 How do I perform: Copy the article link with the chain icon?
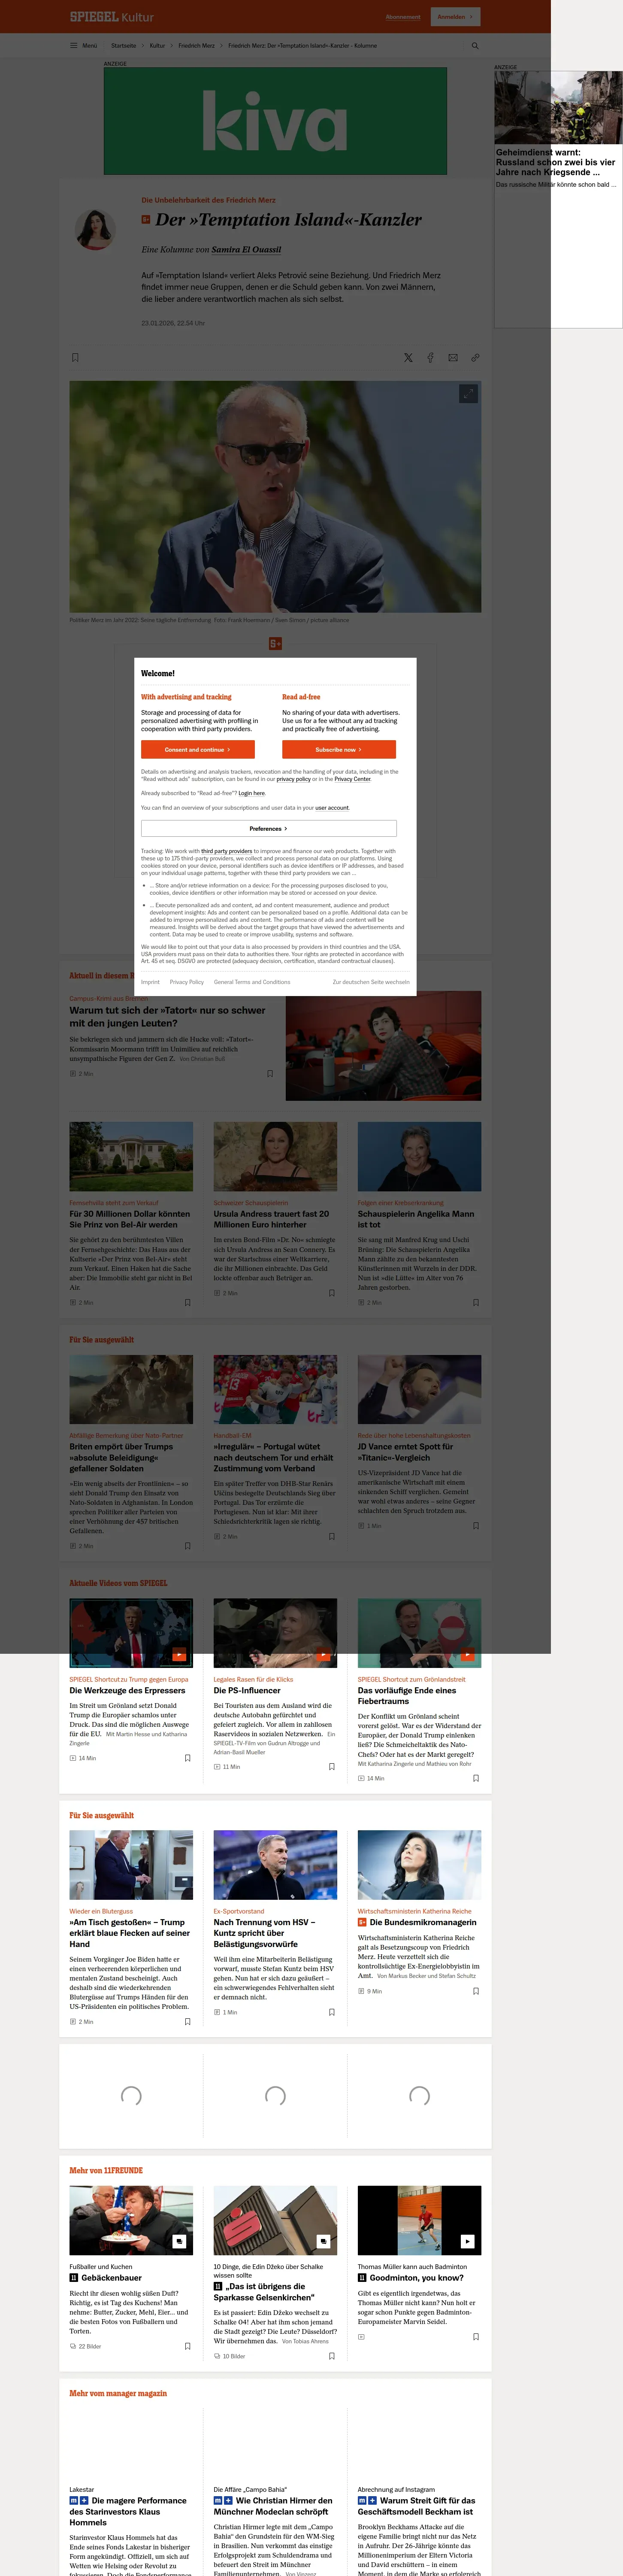pyautogui.click(x=475, y=357)
